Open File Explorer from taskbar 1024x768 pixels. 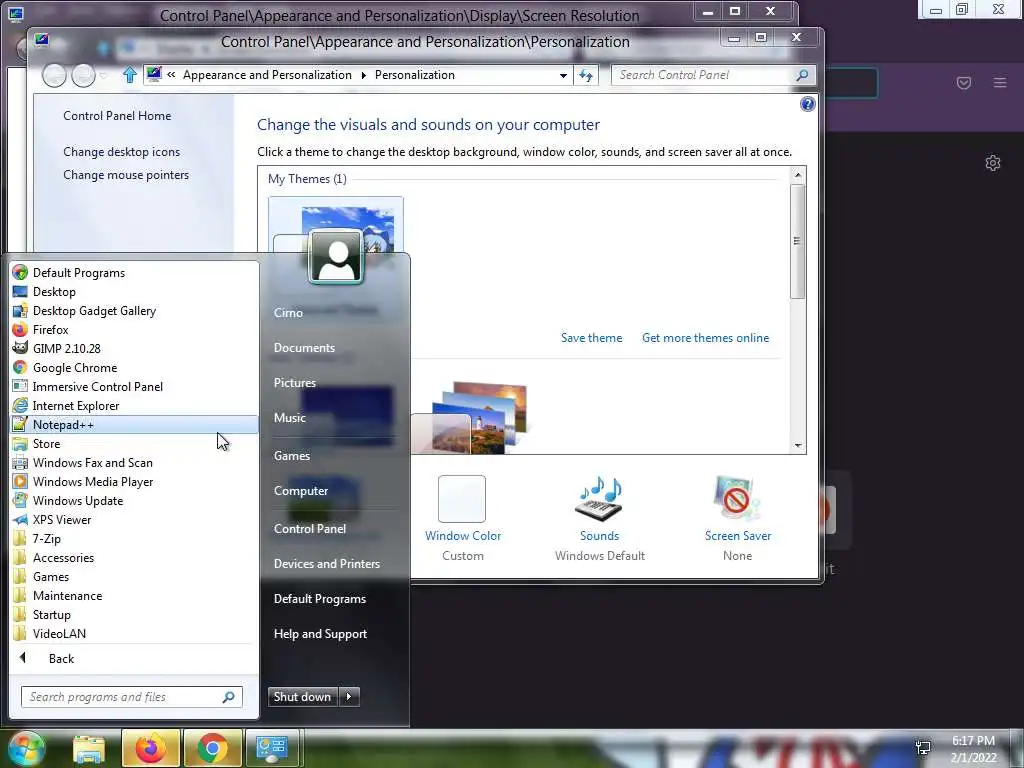(x=89, y=748)
